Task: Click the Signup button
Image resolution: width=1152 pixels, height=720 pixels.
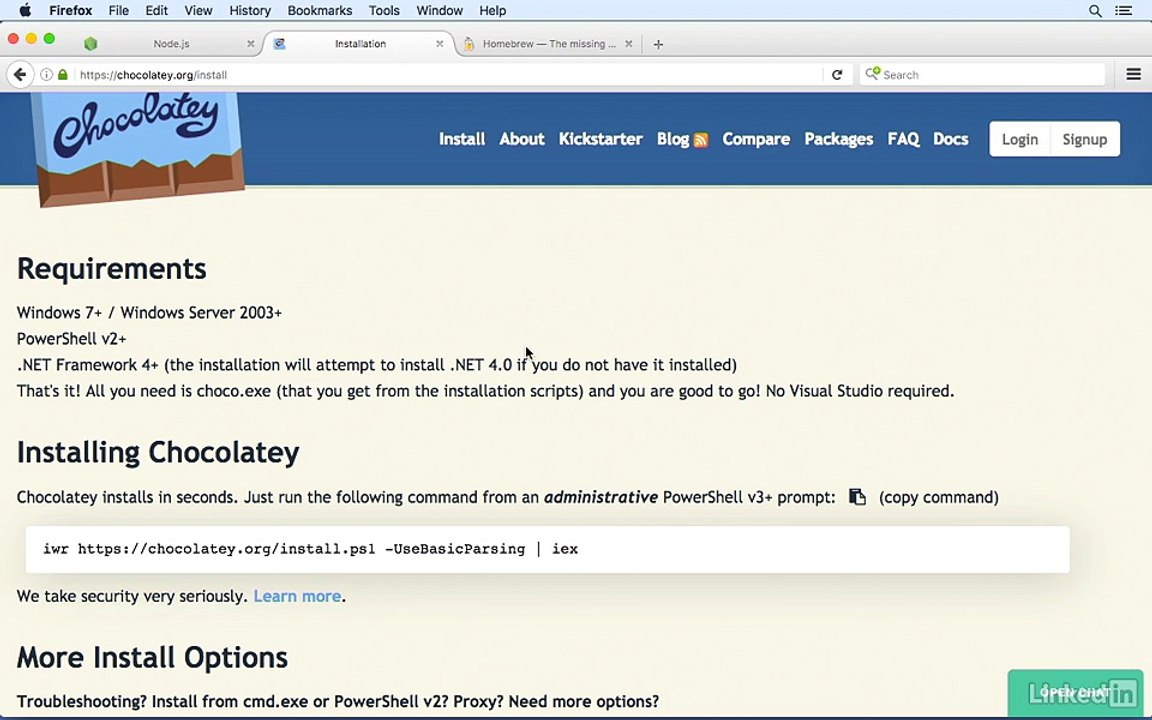Action: [1084, 139]
